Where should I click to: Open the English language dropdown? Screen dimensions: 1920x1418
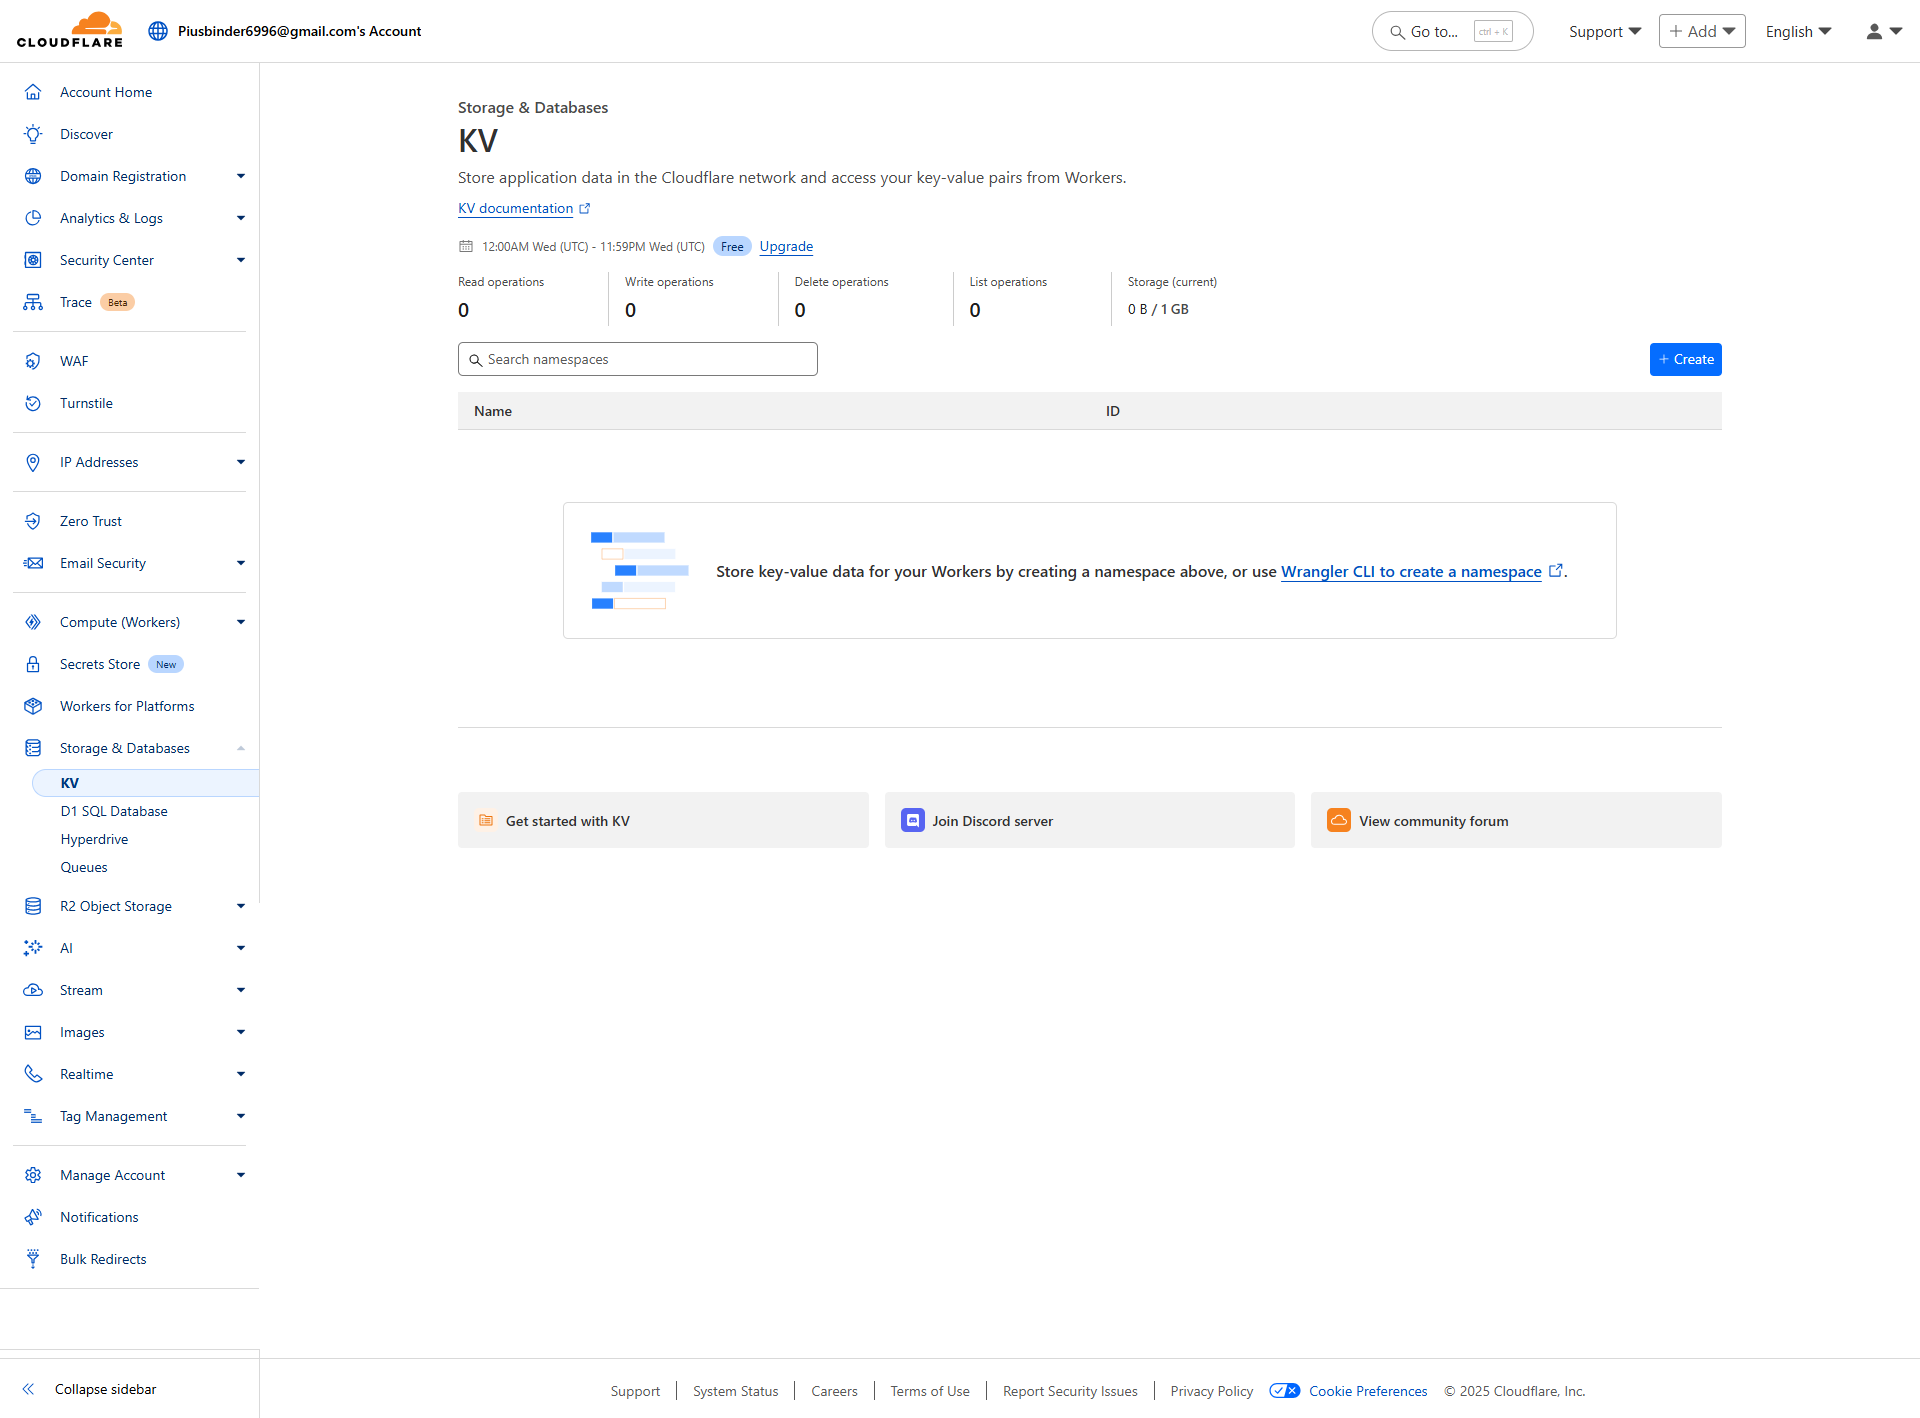pyautogui.click(x=1798, y=31)
